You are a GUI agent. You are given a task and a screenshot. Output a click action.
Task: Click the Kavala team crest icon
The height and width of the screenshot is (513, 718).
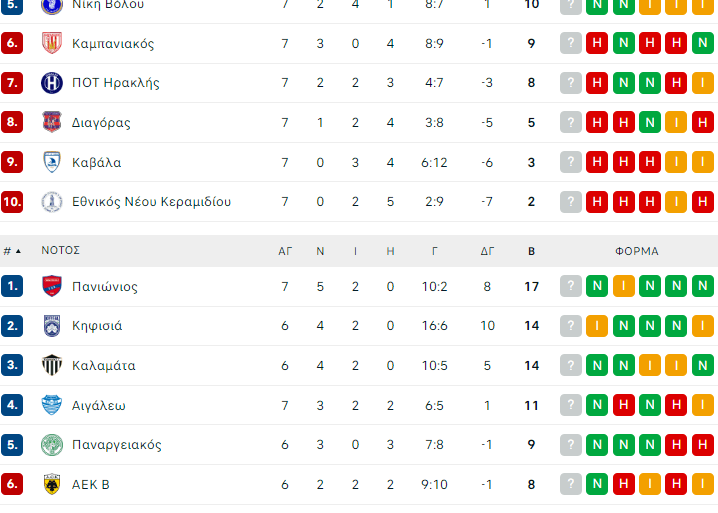click(x=52, y=162)
